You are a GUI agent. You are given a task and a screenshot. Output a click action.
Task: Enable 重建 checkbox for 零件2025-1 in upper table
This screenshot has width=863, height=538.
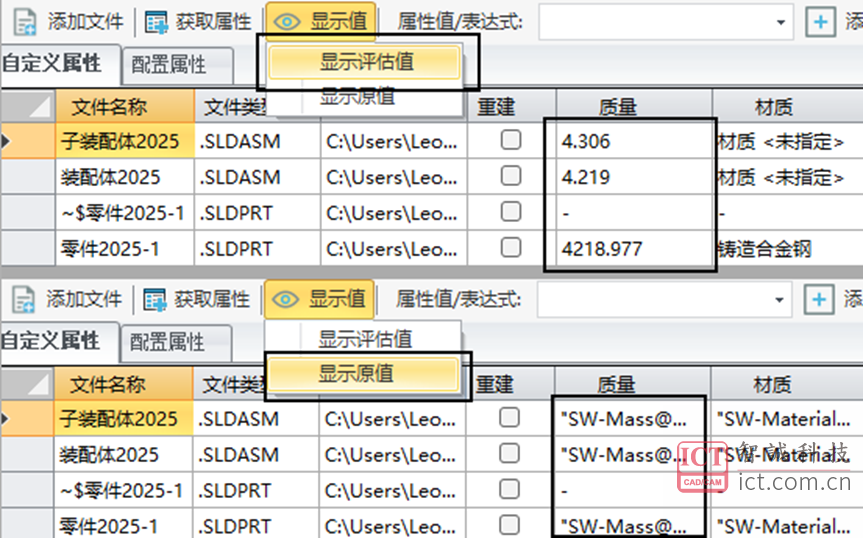[511, 248]
